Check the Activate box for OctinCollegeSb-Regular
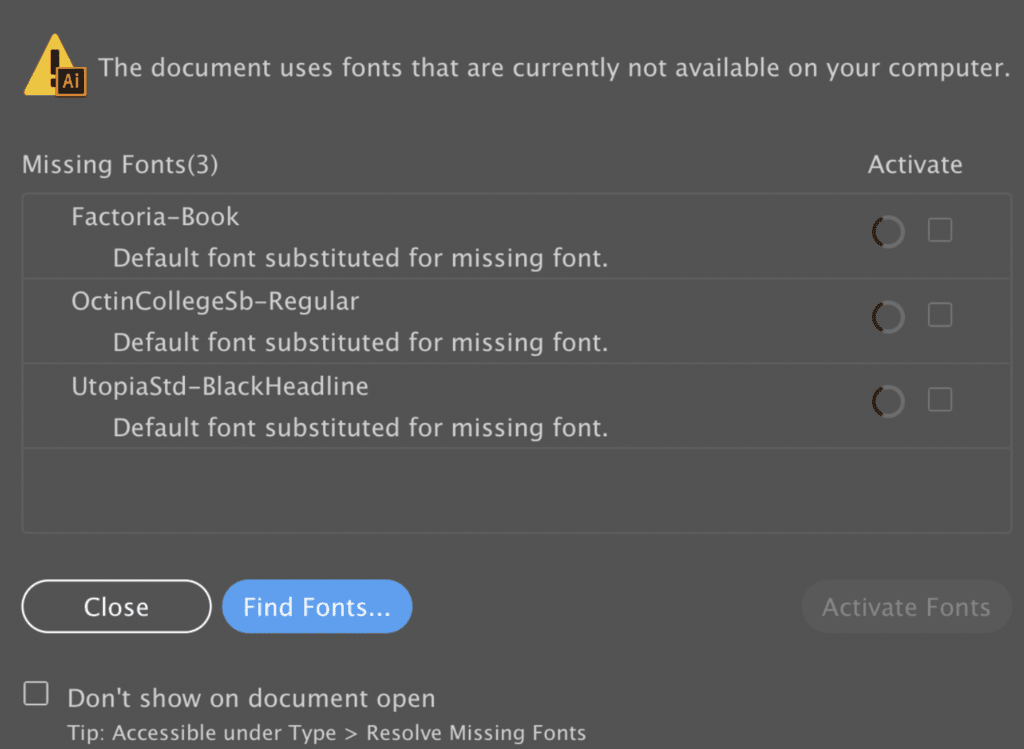Screen dimensions: 1024x749 pyautogui.click(x=939, y=315)
